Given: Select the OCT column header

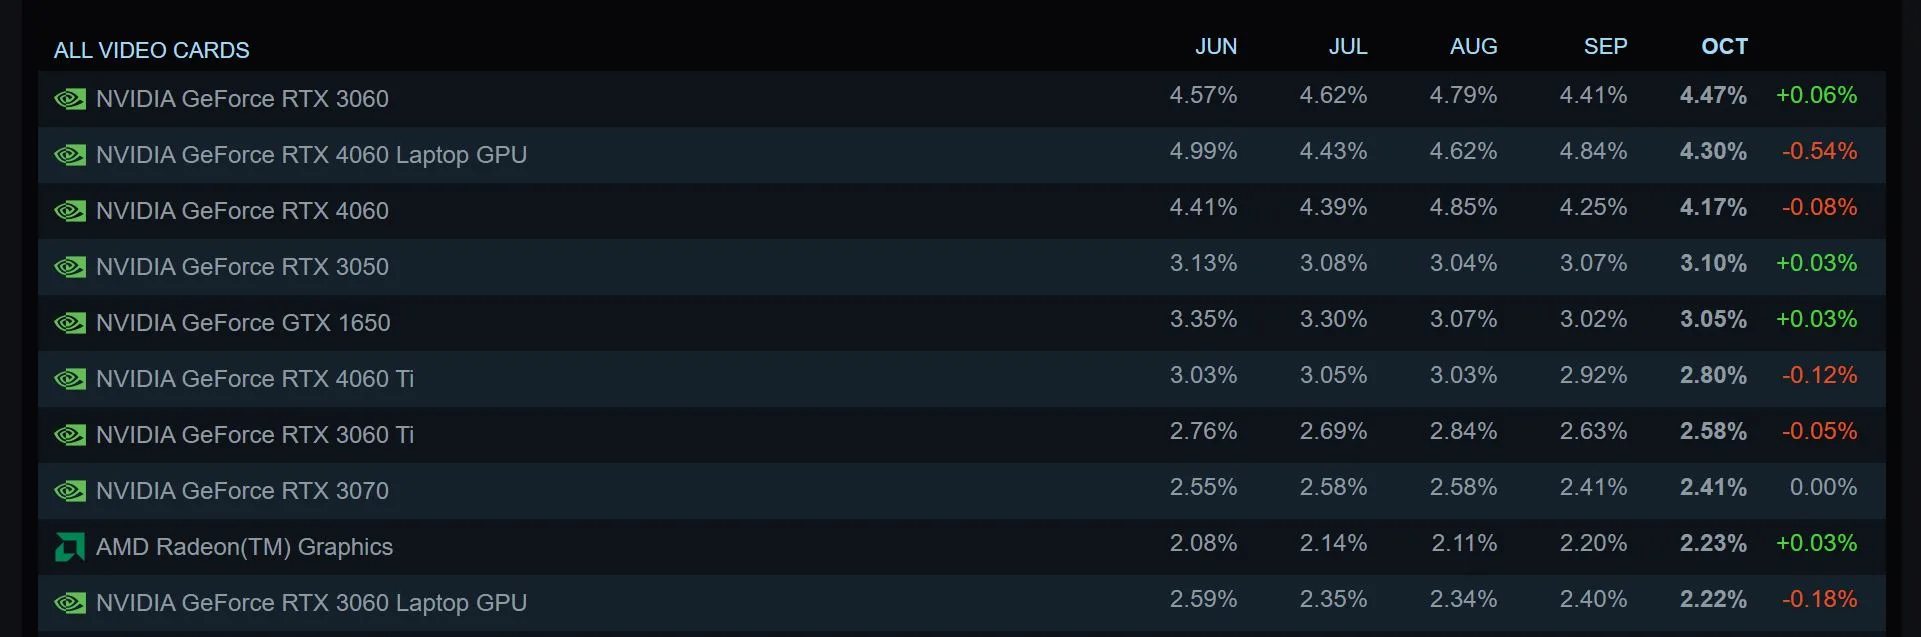Looking at the screenshot, I should click(x=1724, y=46).
